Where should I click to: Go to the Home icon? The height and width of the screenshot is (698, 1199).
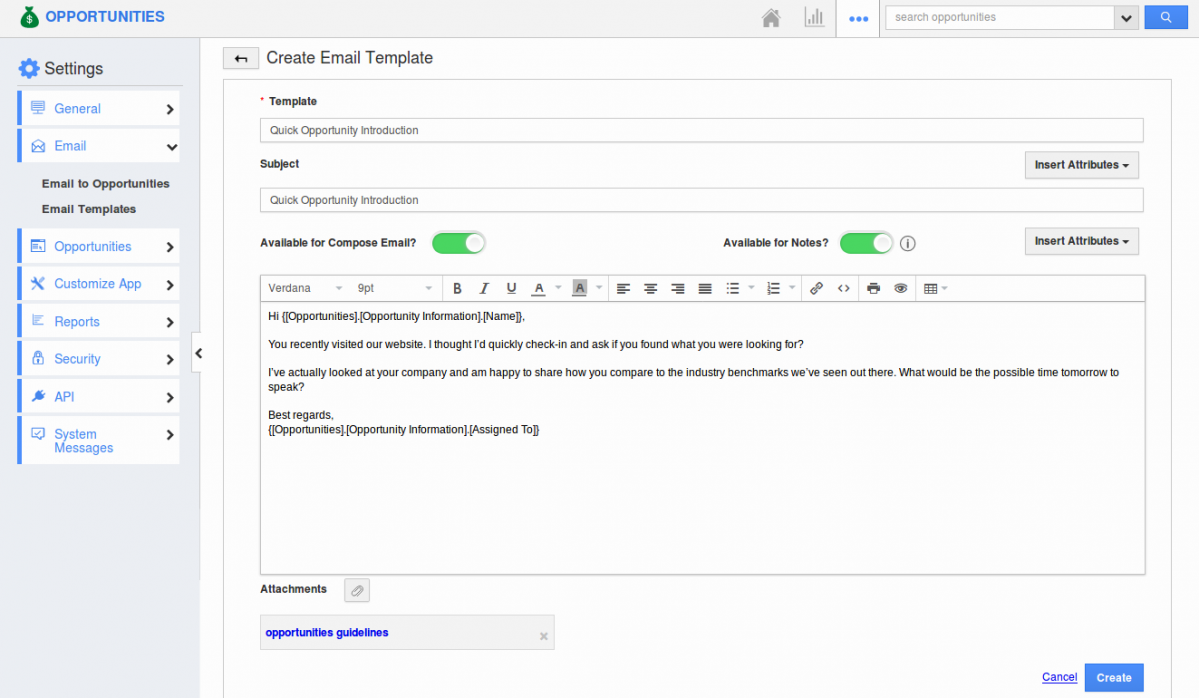coord(771,18)
